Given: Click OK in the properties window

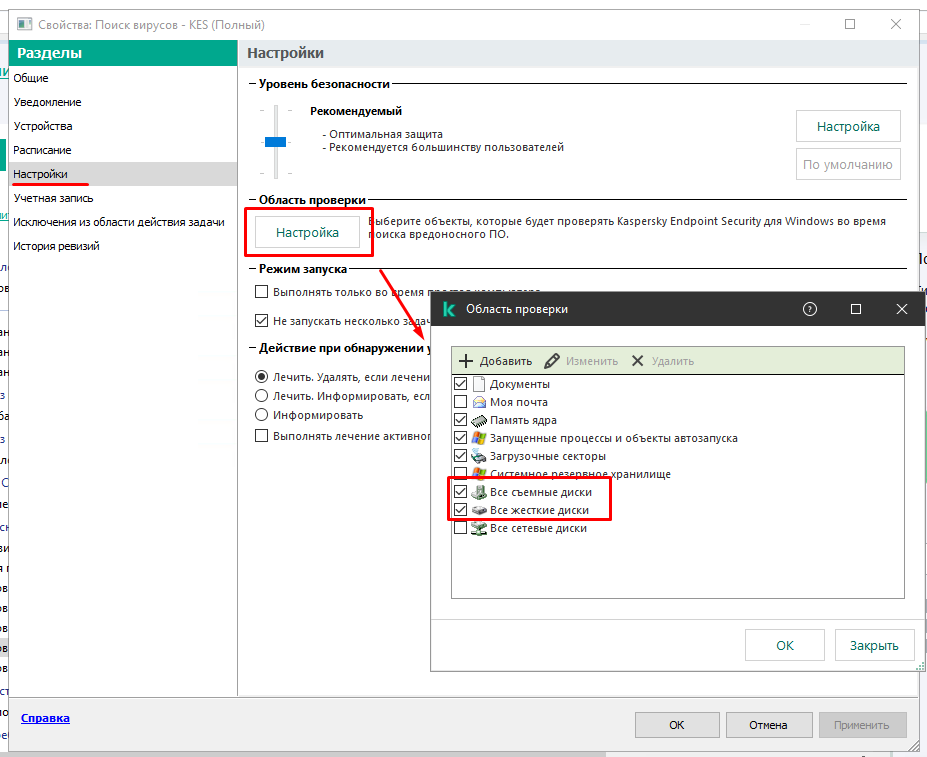Looking at the screenshot, I should tap(677, 725).
